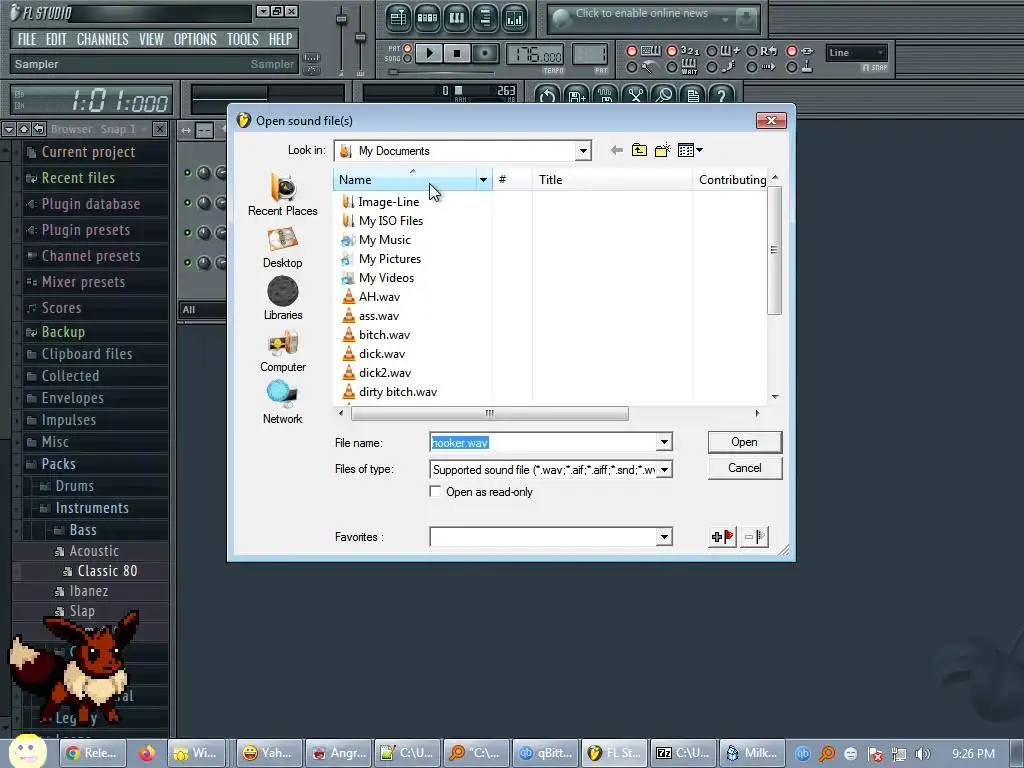This screenshot has height=768, width=1024.
Task: Click the Stop transport button
Action: click(457, 54)
